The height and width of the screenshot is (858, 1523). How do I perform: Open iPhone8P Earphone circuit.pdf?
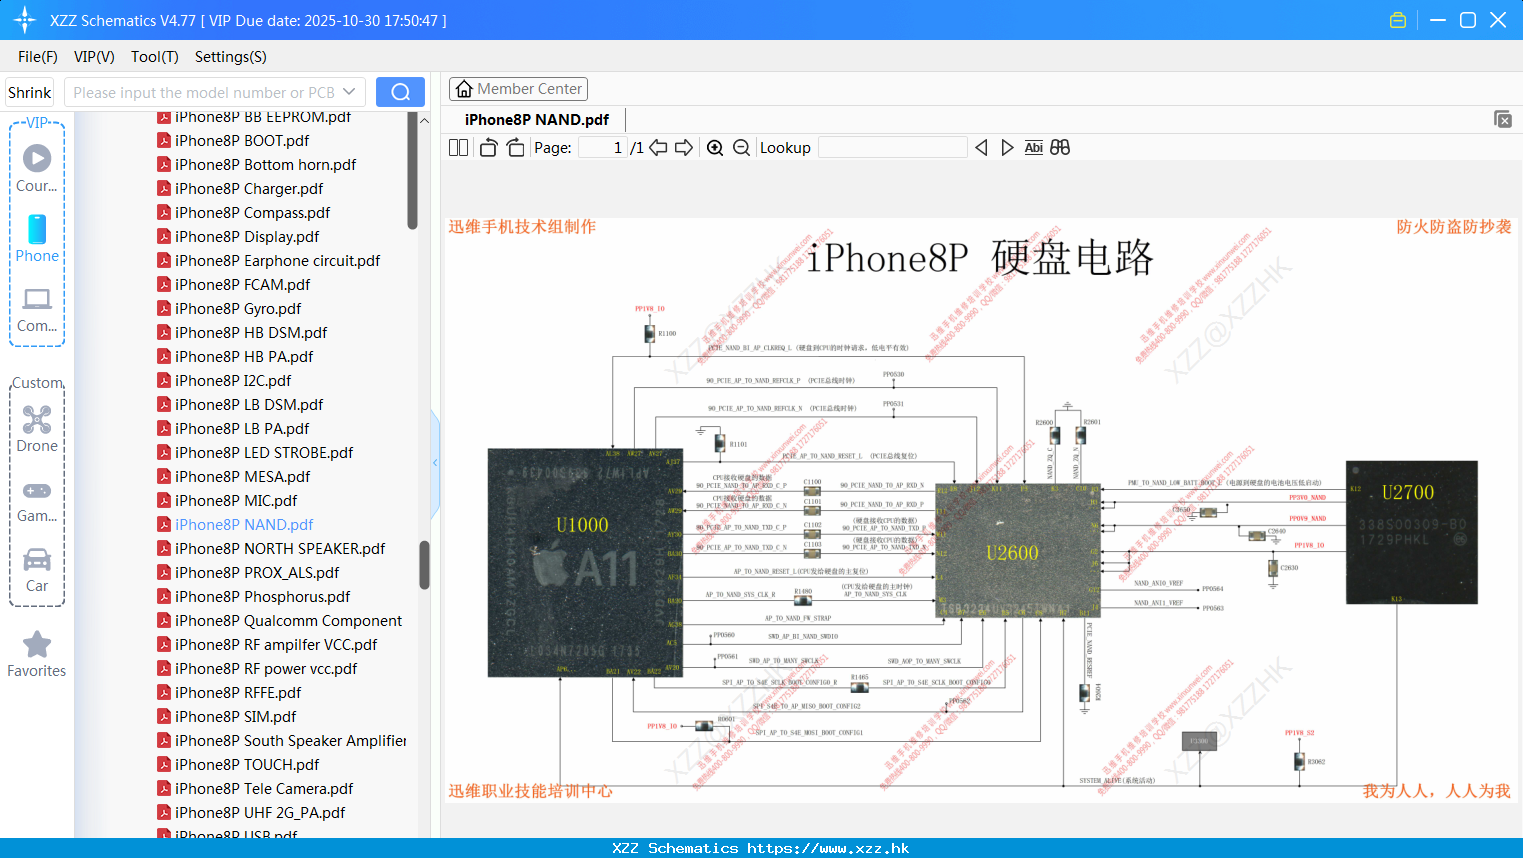tap(278, 261)
